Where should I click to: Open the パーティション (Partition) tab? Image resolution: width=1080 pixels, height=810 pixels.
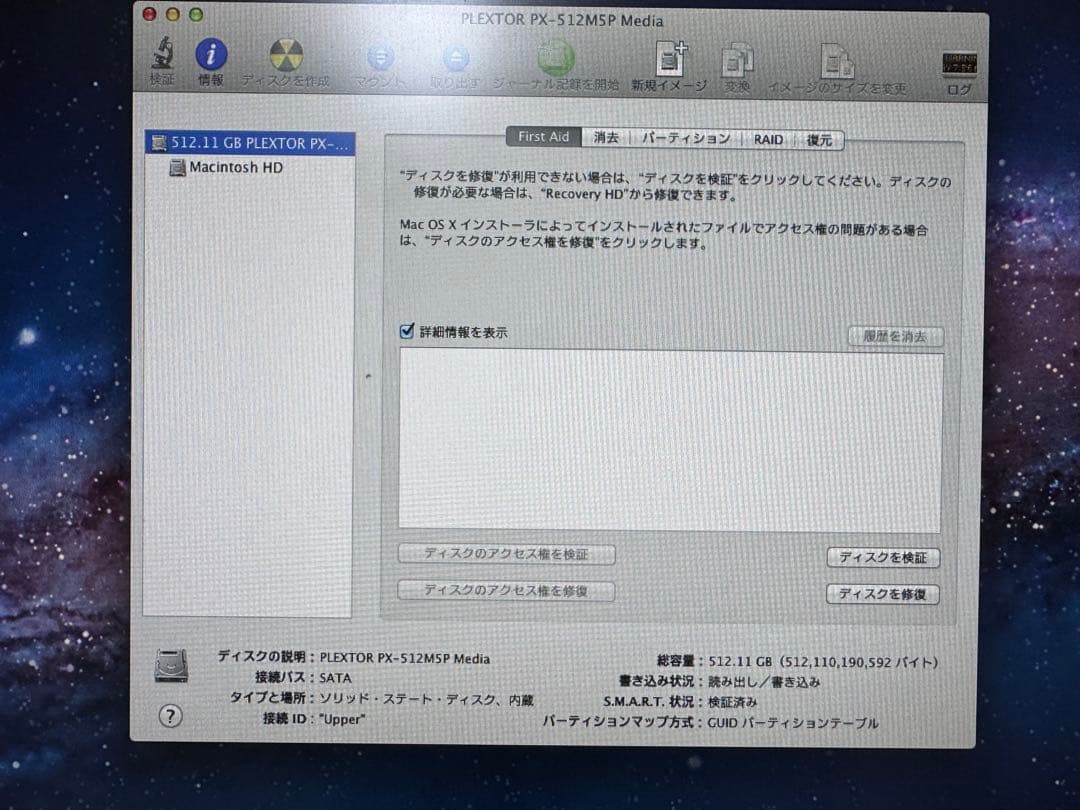click(686, 139)
